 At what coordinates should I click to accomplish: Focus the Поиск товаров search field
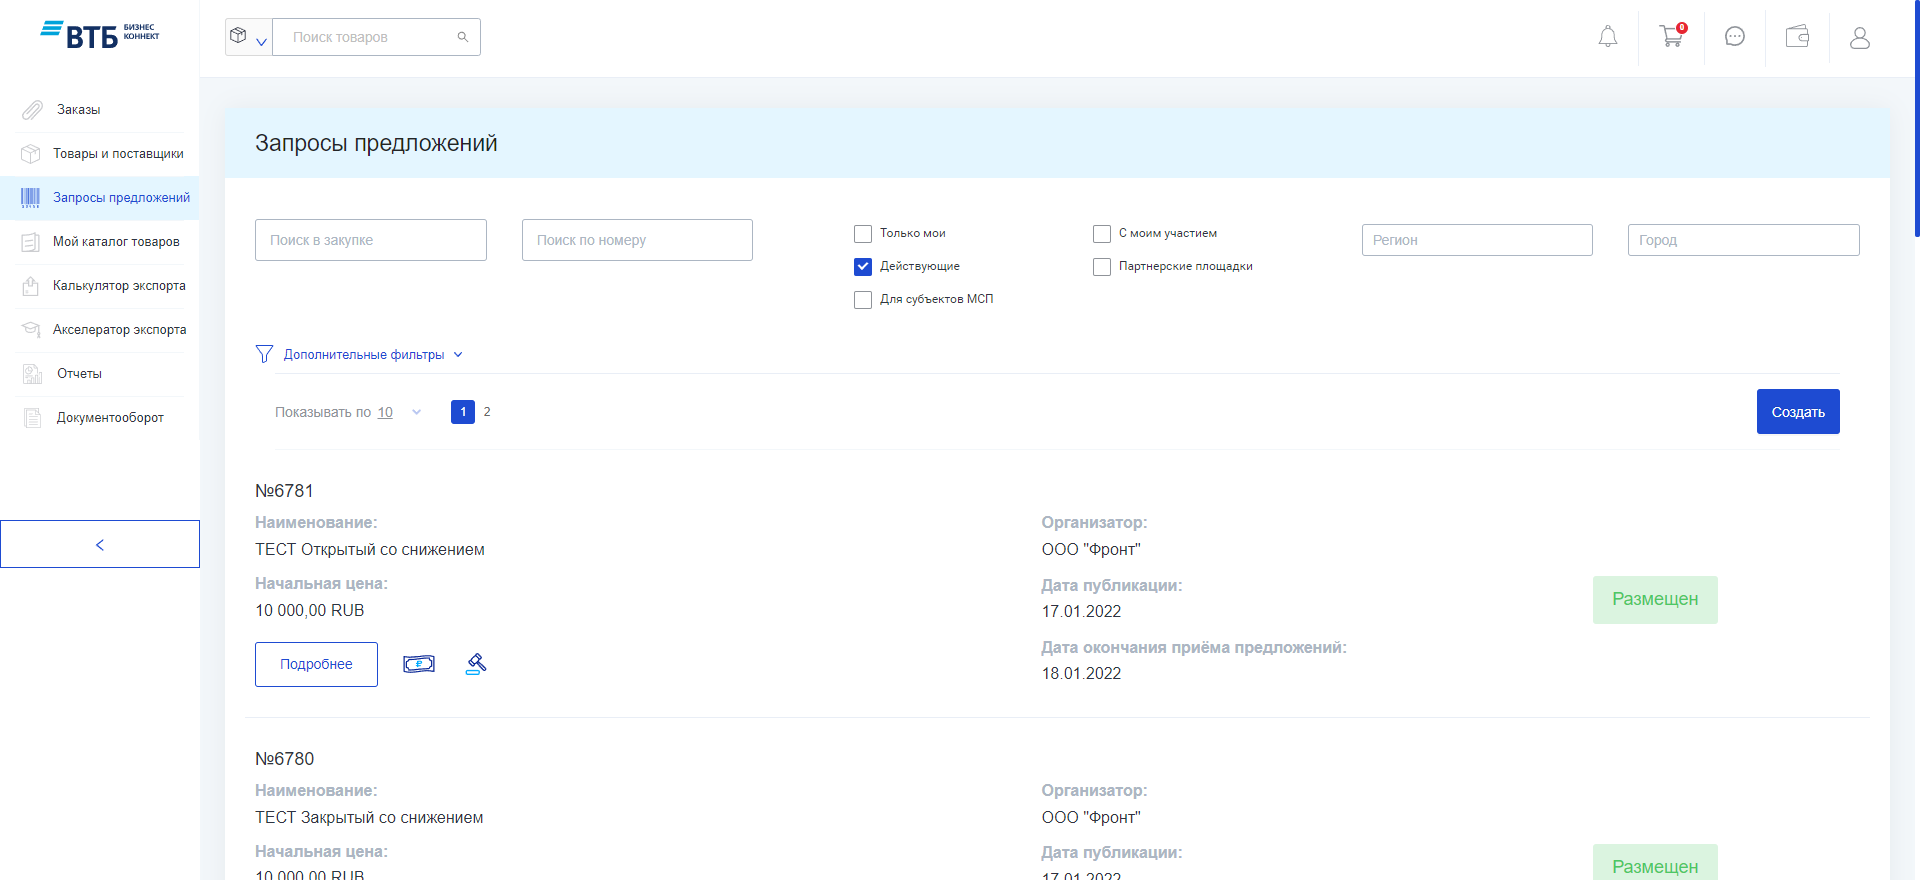tap(376, 37)
